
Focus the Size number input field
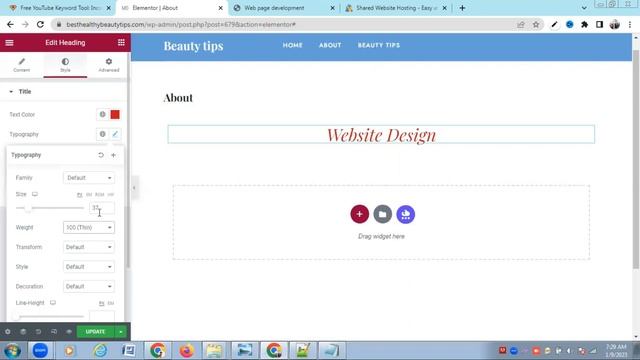click(x=102, y=208)
